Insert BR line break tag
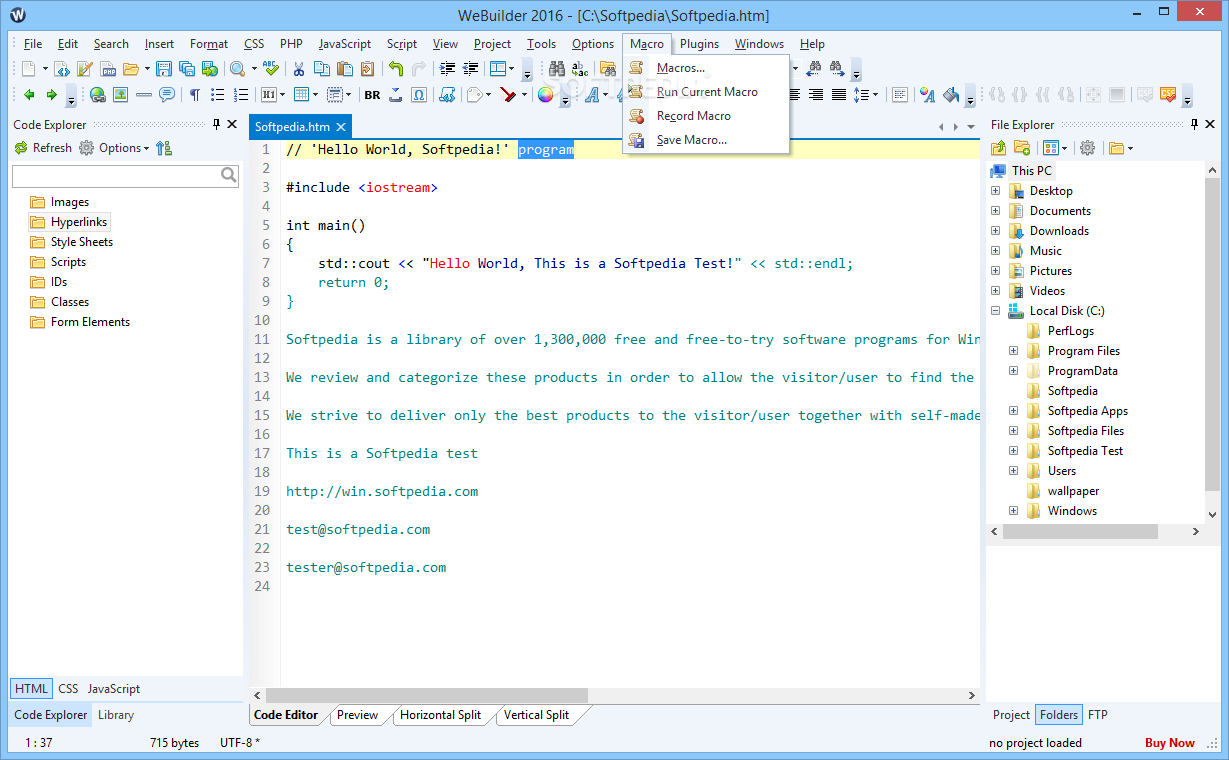1229x760 pixels. click(372, 95)
